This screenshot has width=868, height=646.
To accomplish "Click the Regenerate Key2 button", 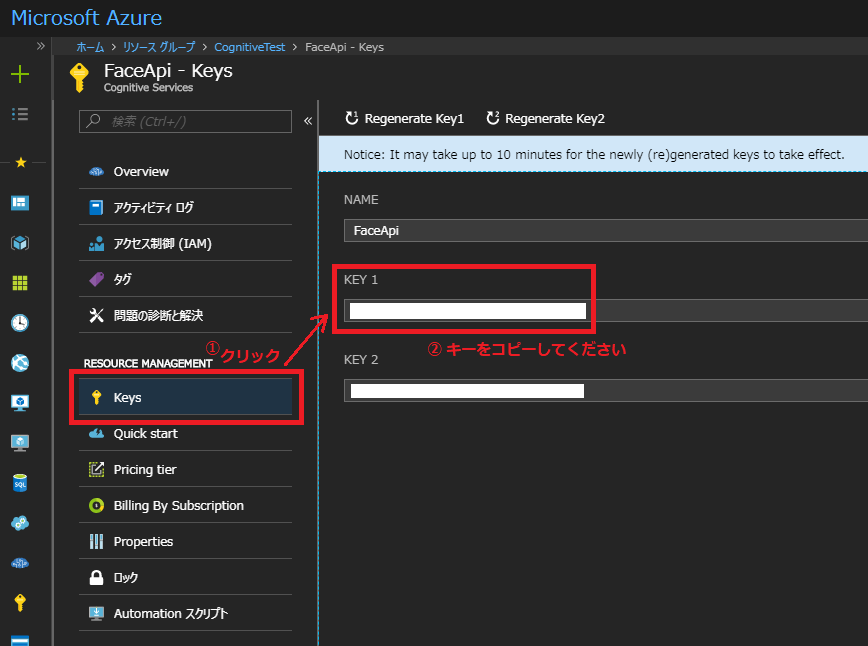I will click(546, 118).
